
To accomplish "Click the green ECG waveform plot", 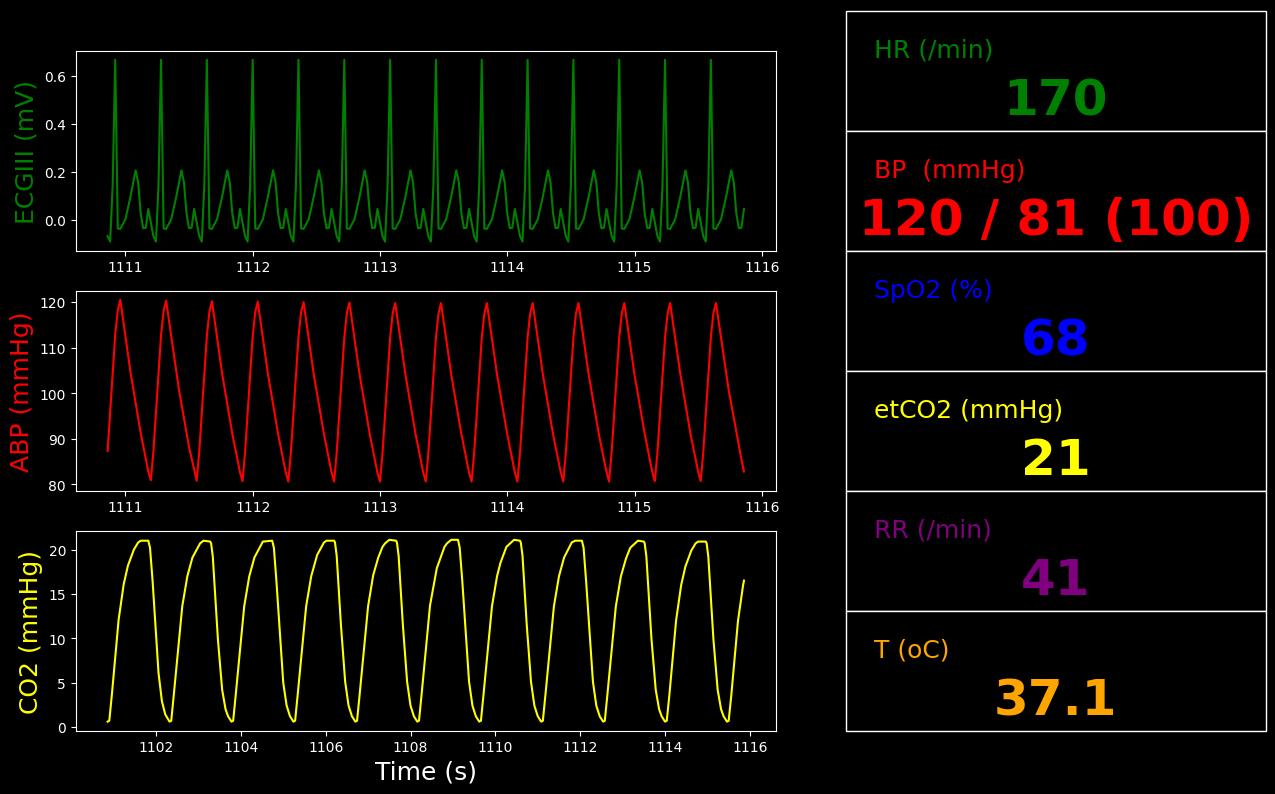I will click(x=426, y=151).
